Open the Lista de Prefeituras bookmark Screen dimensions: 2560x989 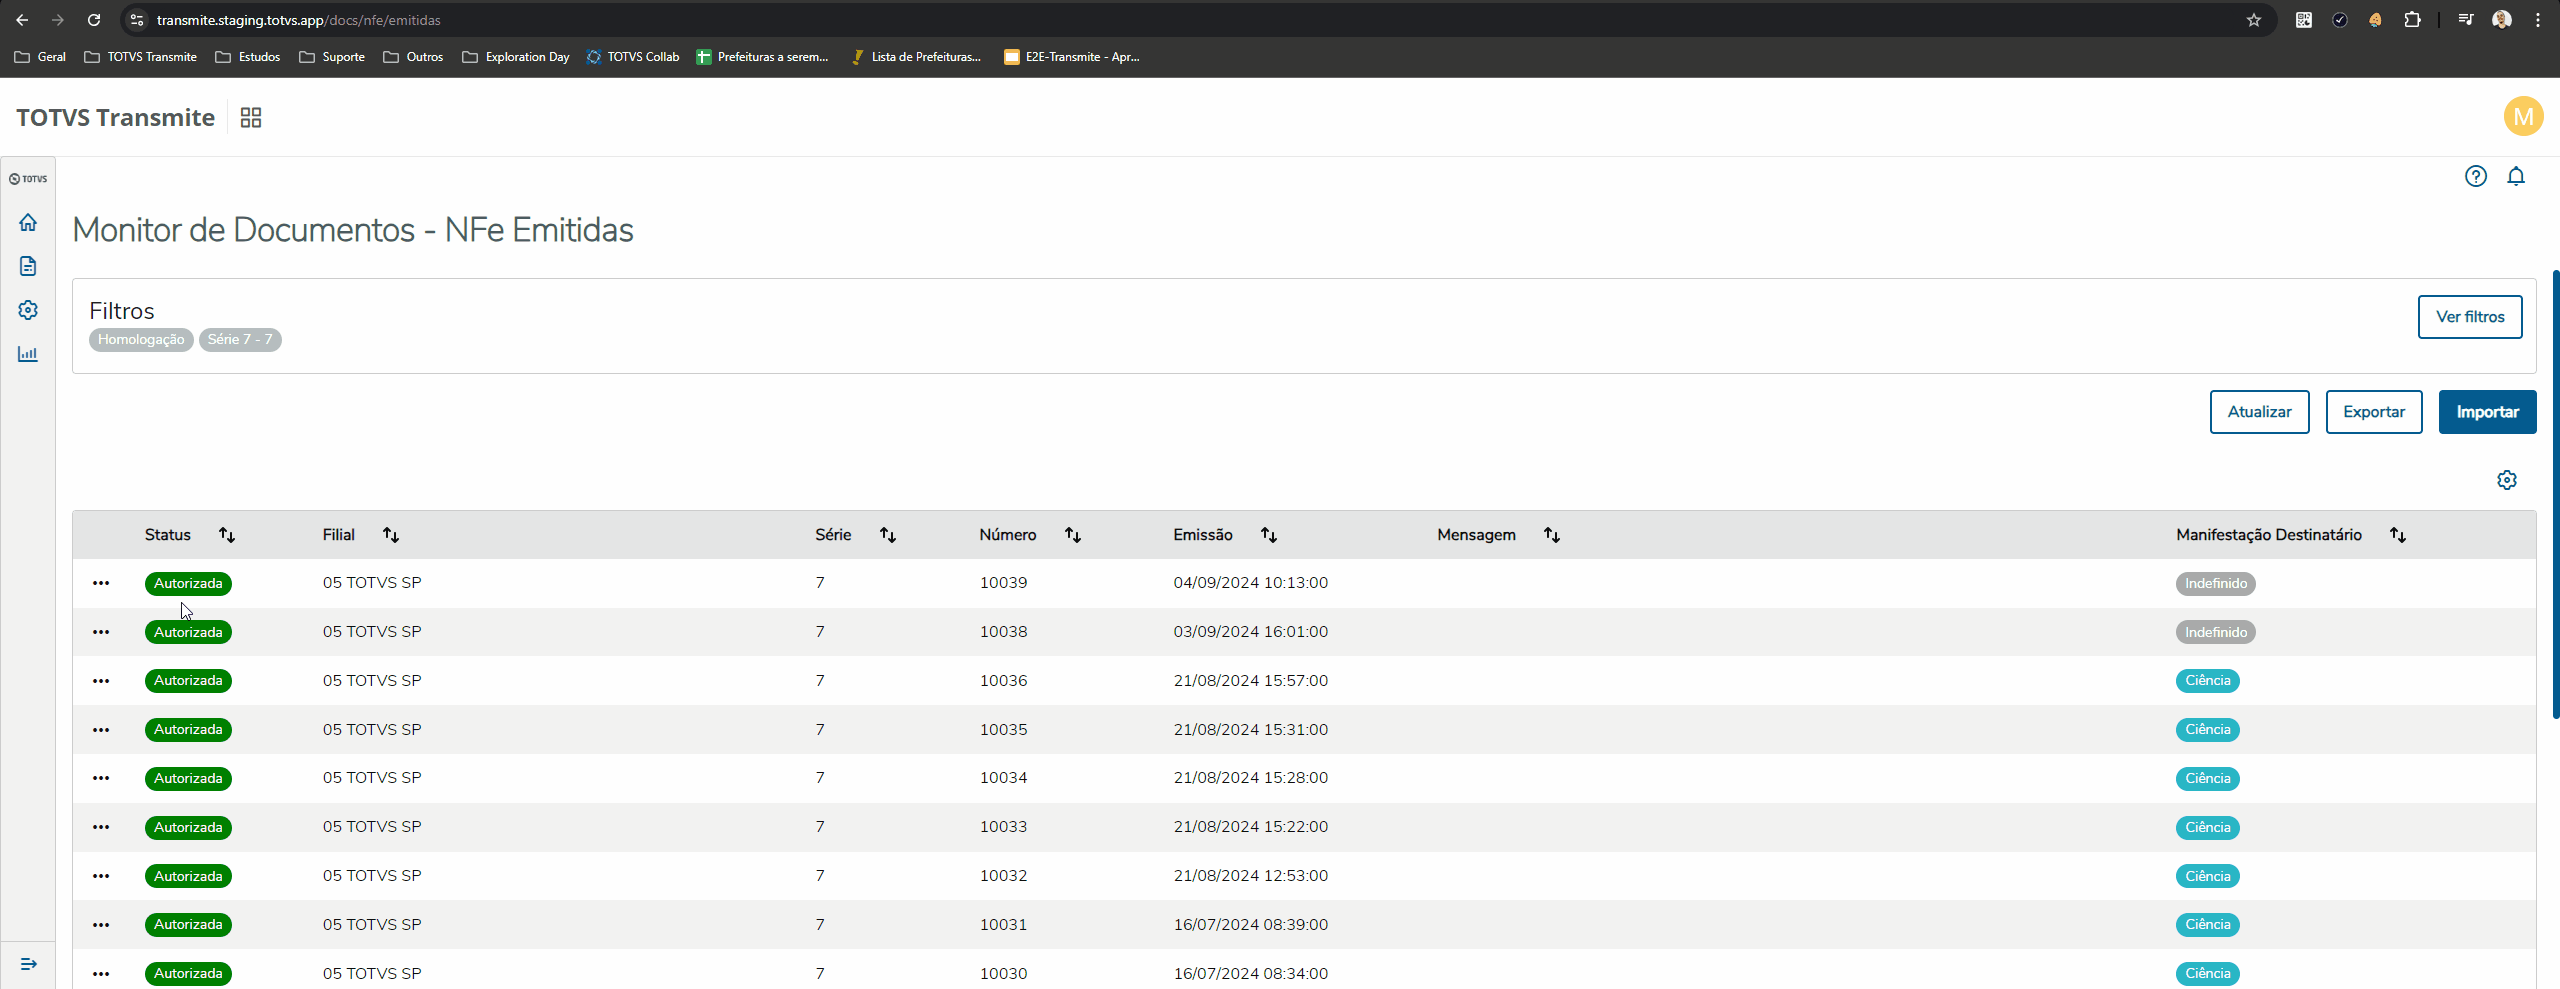(x=916, y=57)
